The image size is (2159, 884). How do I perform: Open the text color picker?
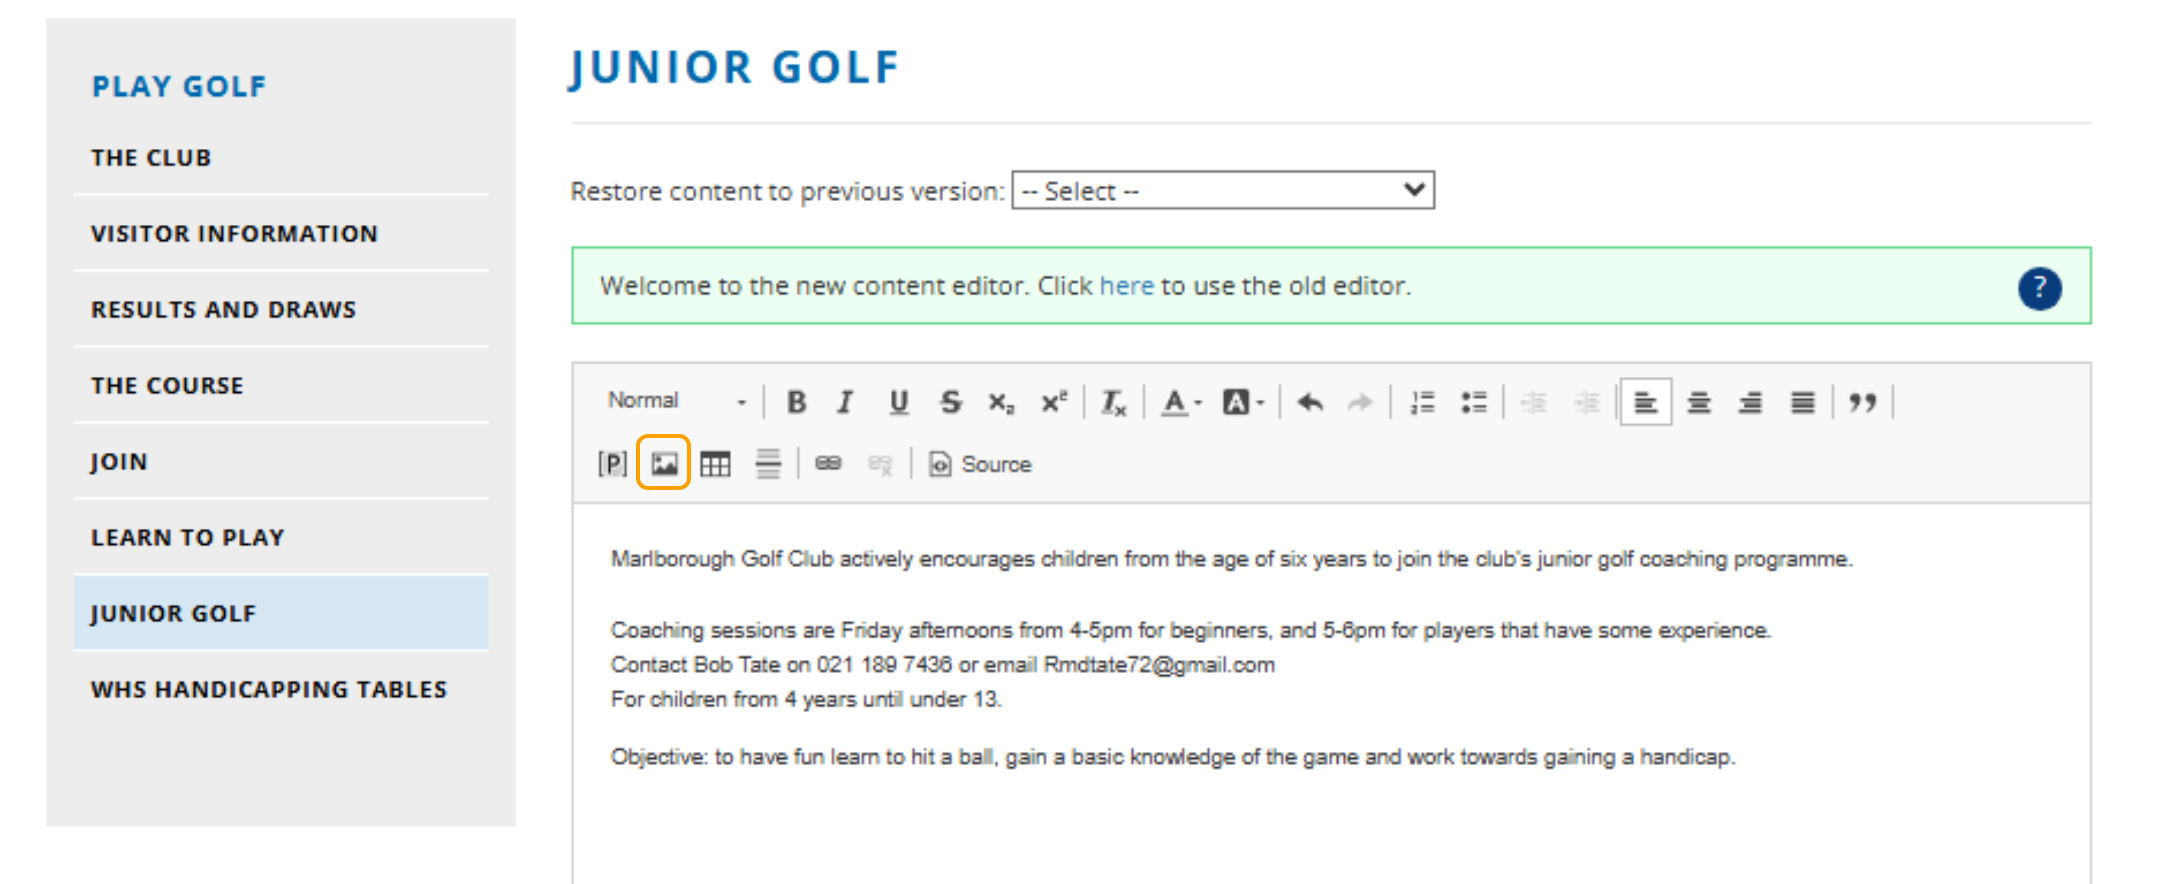click(x=1181, y=402)
